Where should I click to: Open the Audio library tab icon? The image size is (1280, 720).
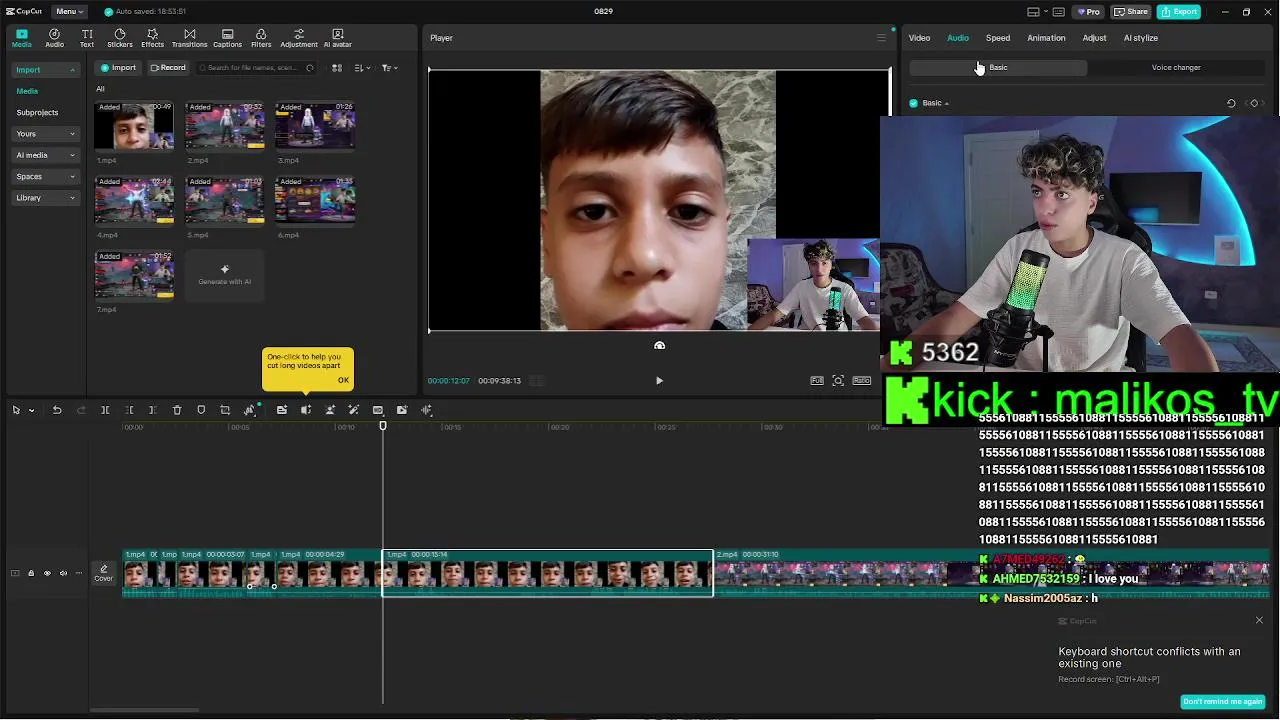[x=54, y=38]
